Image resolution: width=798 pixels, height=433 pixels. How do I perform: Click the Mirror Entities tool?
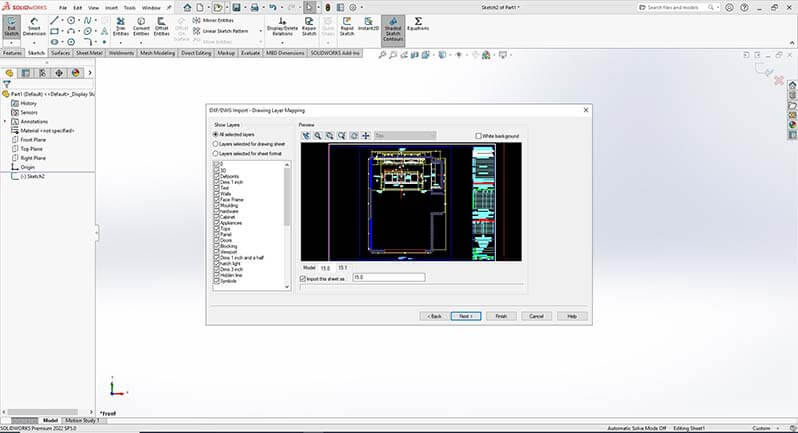213,20
